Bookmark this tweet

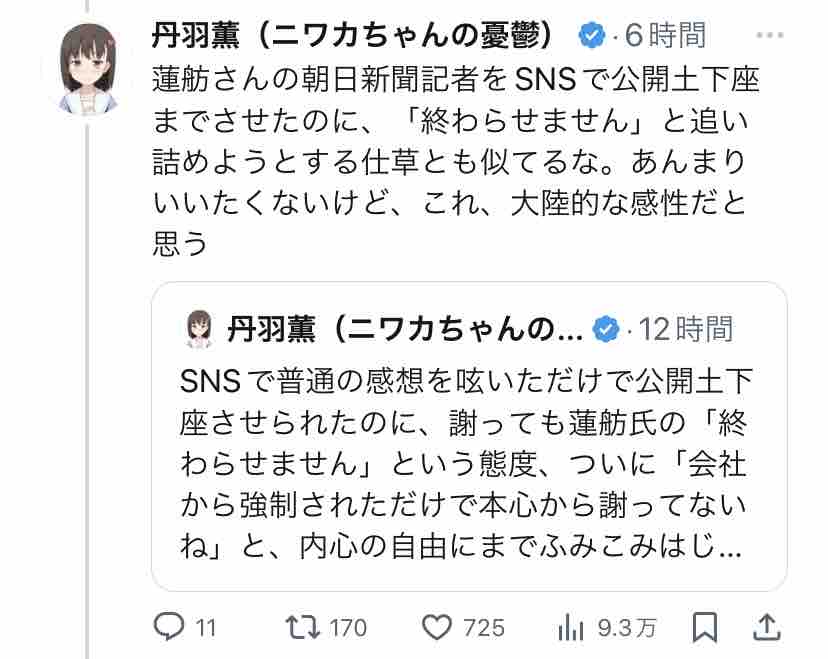pos(705,627)
